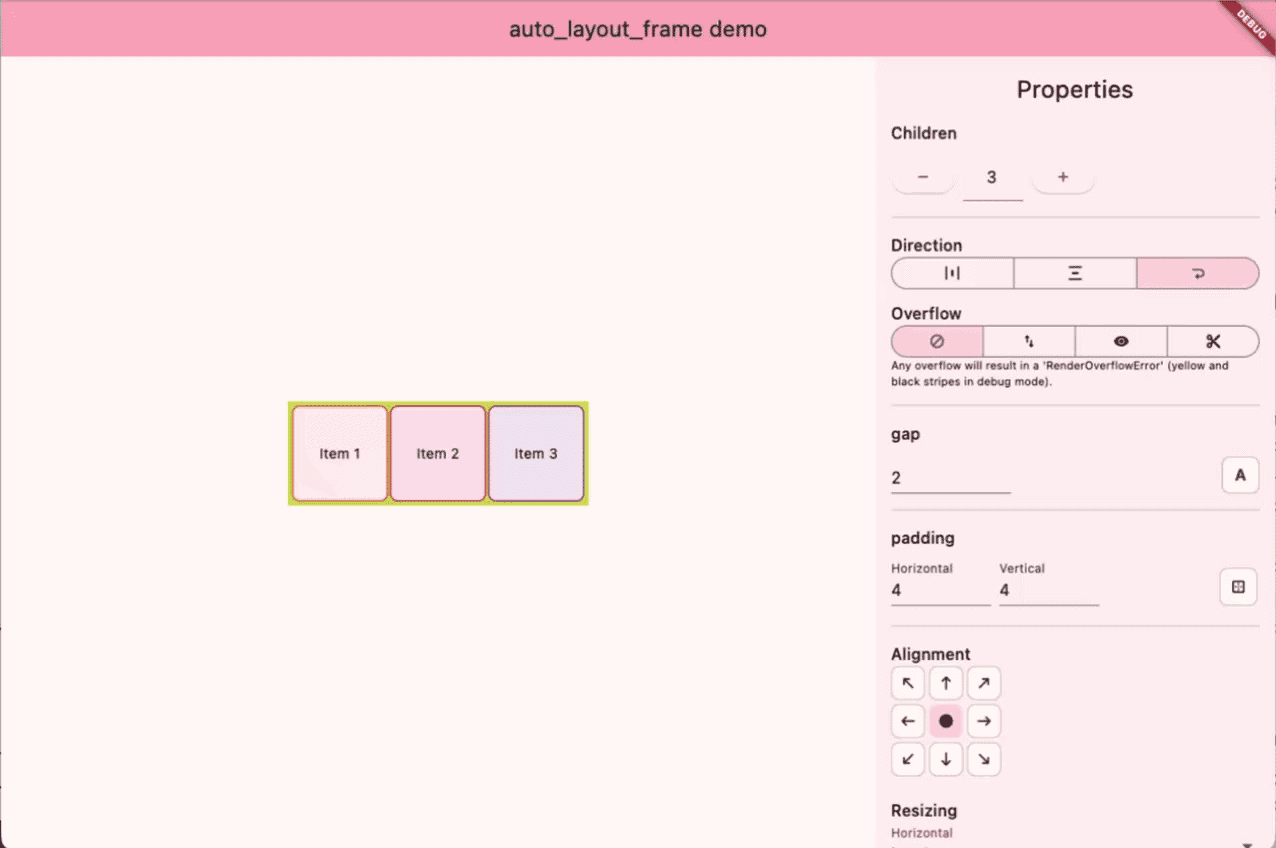The image size is (1276, 848).
Task: Align children to top-left arrow
Action: pyautogui.click(x=908, y=683)
